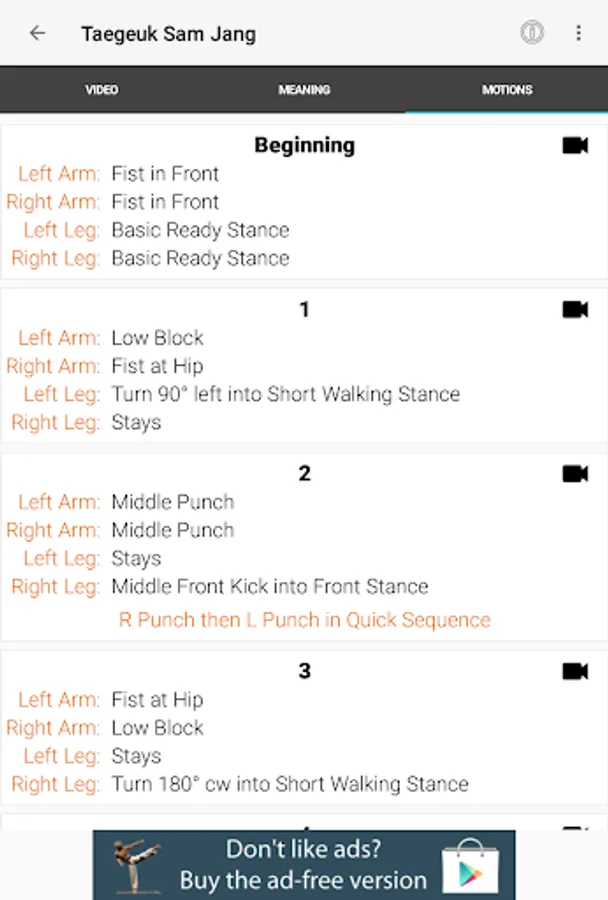The width and height of the screenshot is (608, 900).
Task: Tap 'Turn 180° cw into Short Walking Stance'
Action: 289,784
